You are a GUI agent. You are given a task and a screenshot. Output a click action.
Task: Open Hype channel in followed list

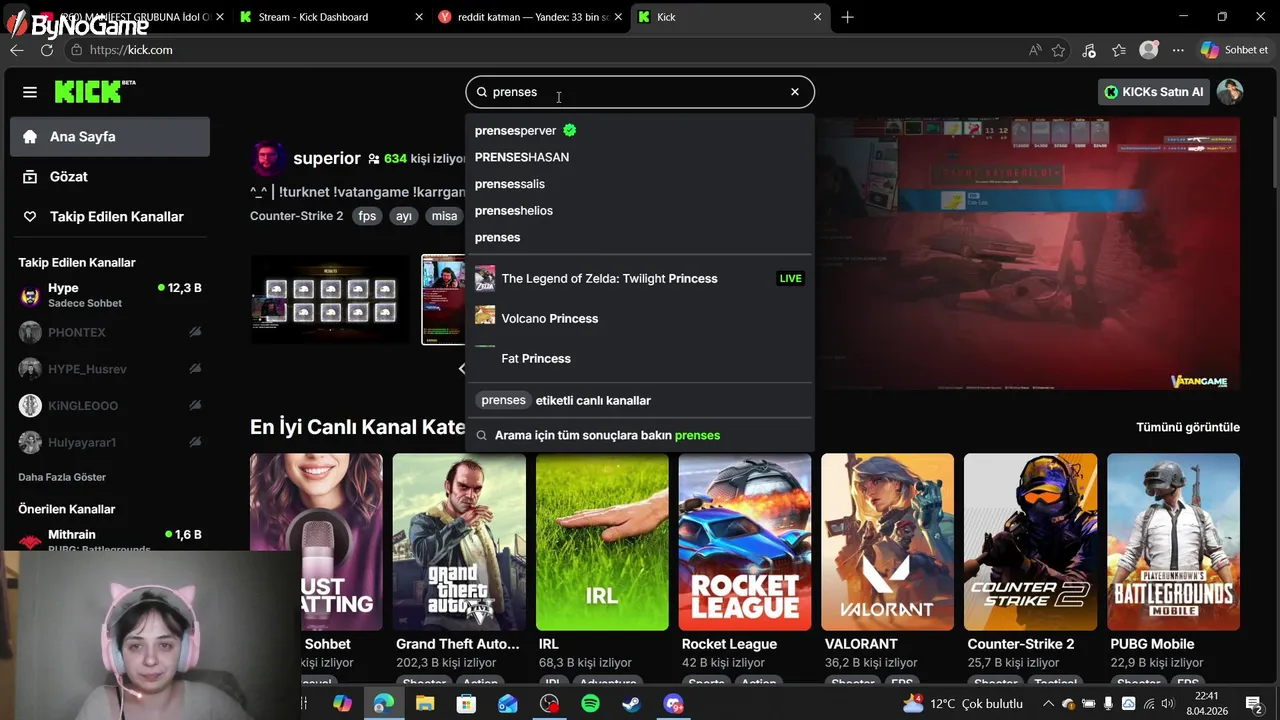click(x=110, y=295)
